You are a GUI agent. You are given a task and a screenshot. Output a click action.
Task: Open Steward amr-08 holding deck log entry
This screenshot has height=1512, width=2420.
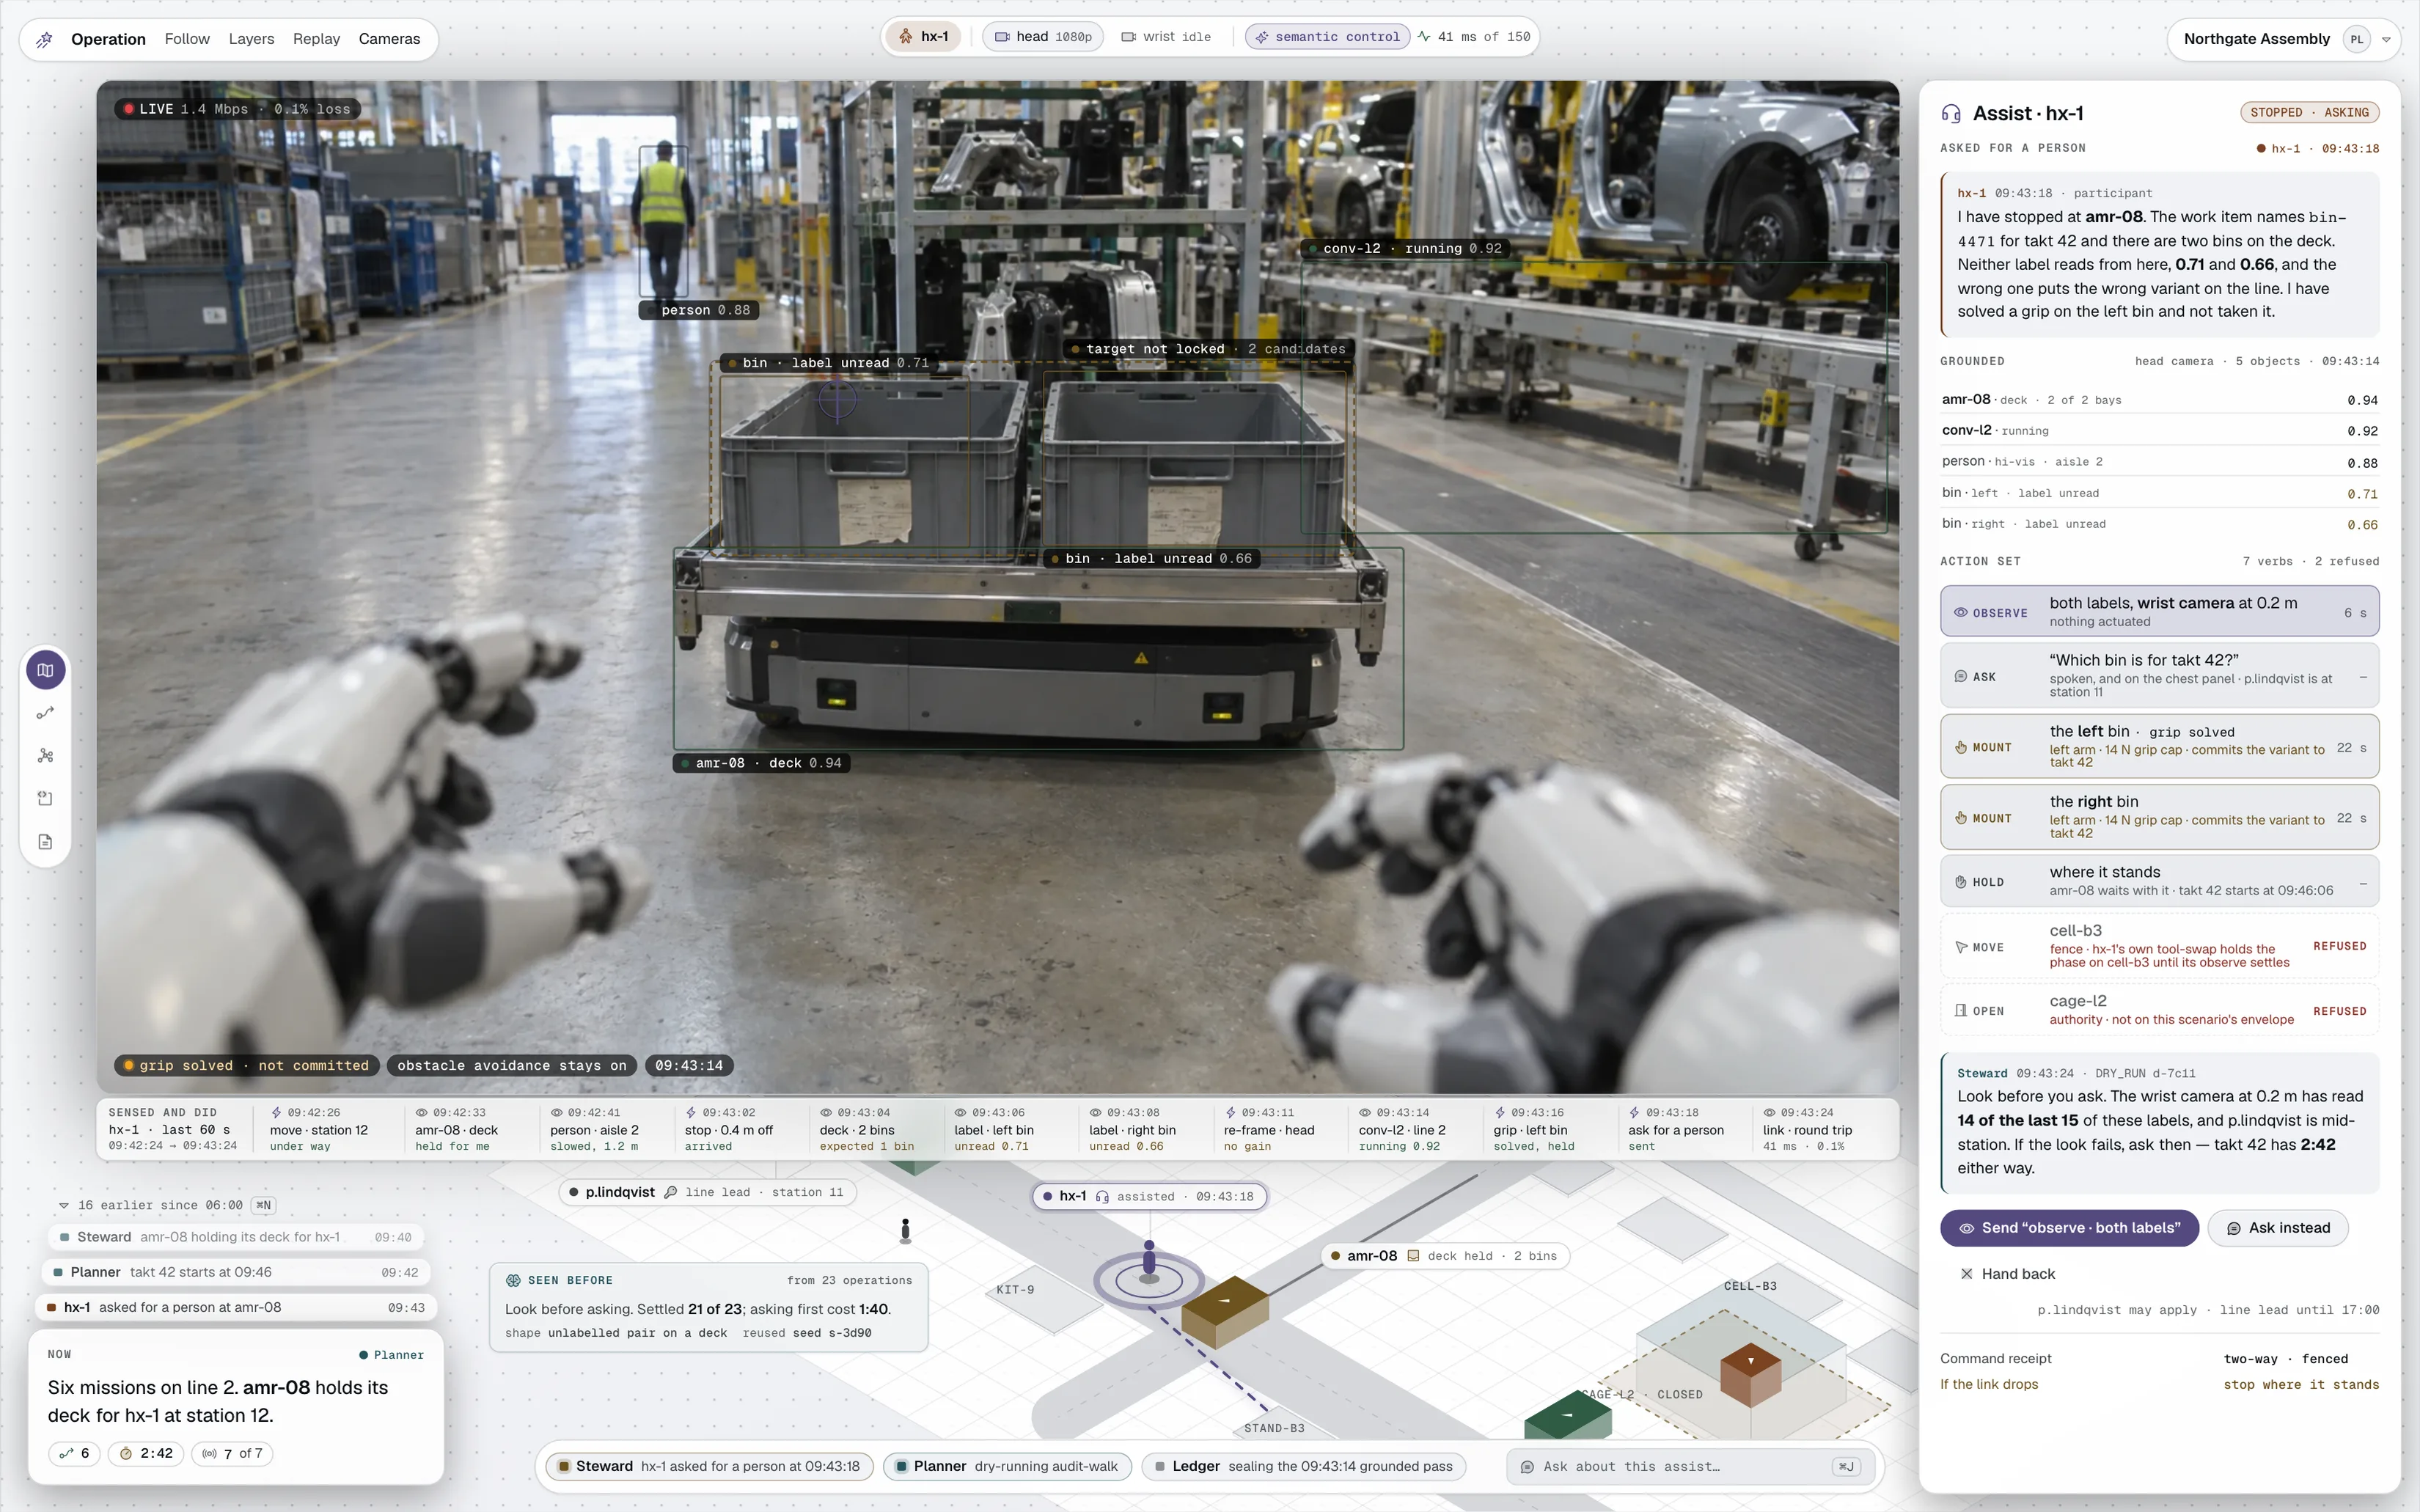pos(236,1237)
